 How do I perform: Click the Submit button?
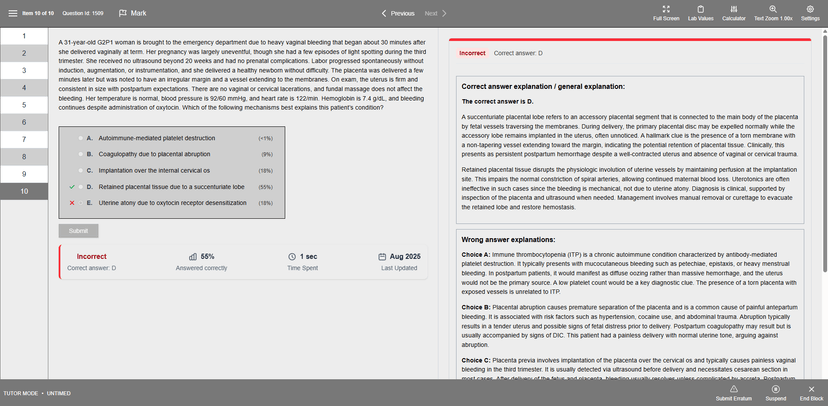[79, 231]
